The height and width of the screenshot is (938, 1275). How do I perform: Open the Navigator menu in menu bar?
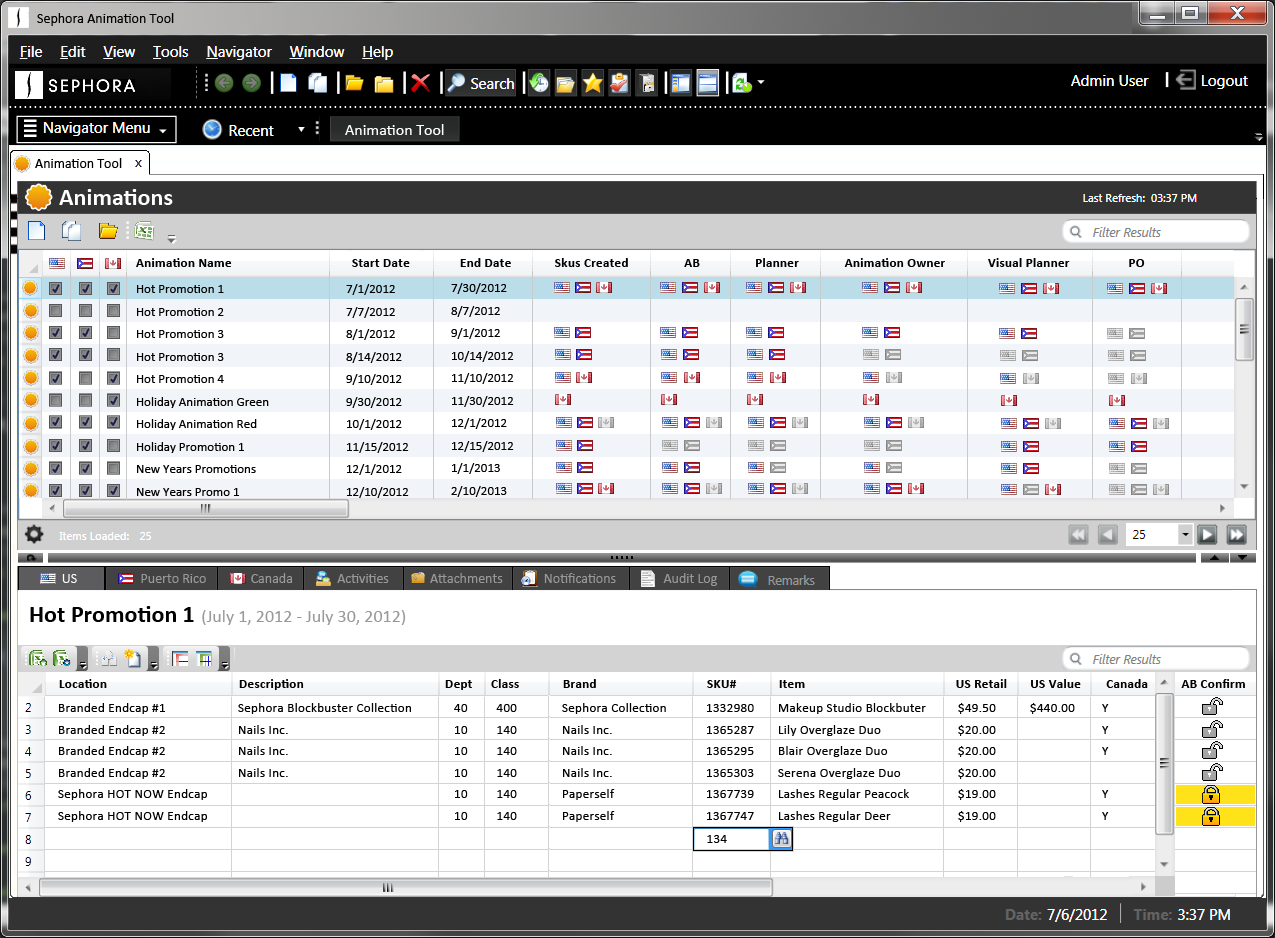(x=239, y=52)
